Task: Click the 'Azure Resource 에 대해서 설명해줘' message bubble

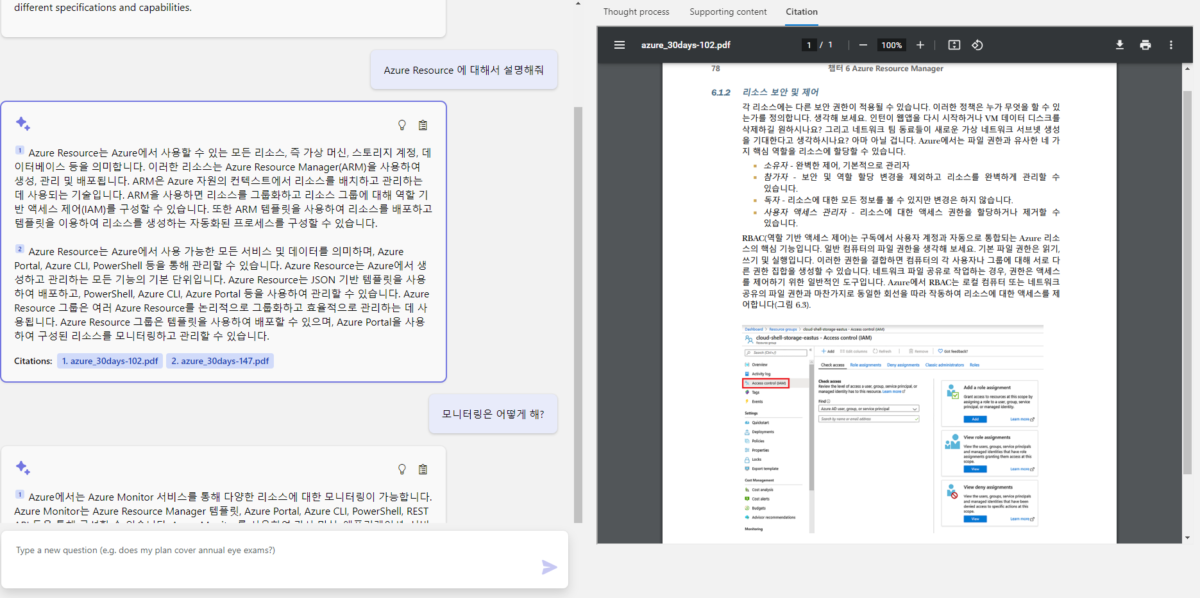Action: 463,70
